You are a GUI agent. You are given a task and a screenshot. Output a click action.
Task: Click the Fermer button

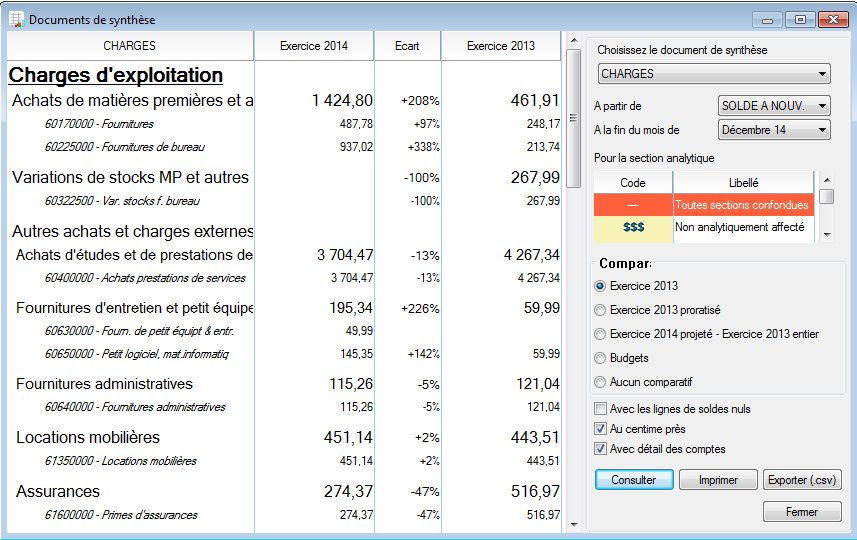point(802,512)
